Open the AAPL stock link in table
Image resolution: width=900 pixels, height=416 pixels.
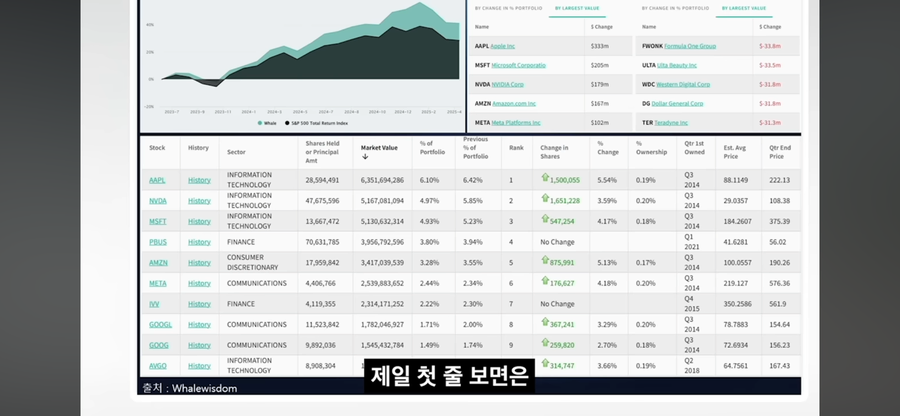tap(157, 180)
